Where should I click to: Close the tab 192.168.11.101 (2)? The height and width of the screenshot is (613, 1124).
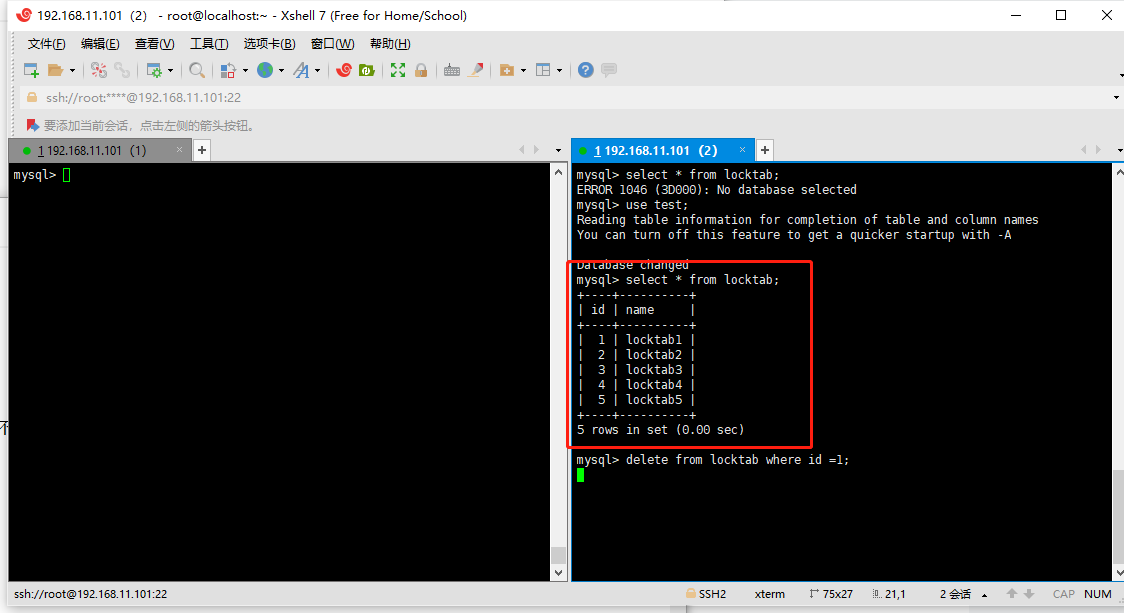coord(743,150)
